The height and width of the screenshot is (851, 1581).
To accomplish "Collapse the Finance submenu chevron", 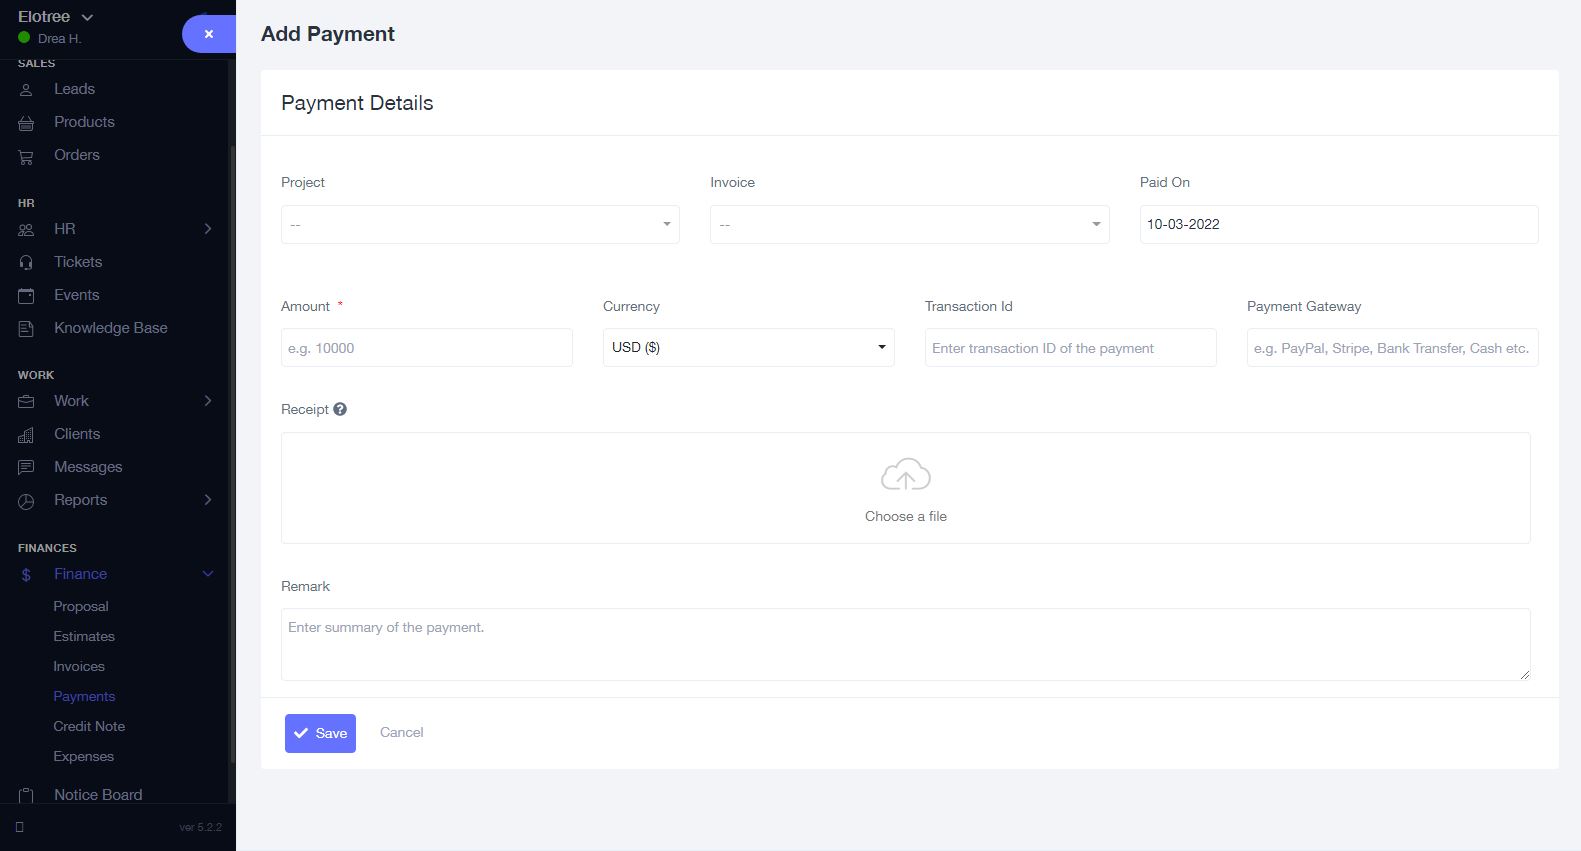I will 208,574.
